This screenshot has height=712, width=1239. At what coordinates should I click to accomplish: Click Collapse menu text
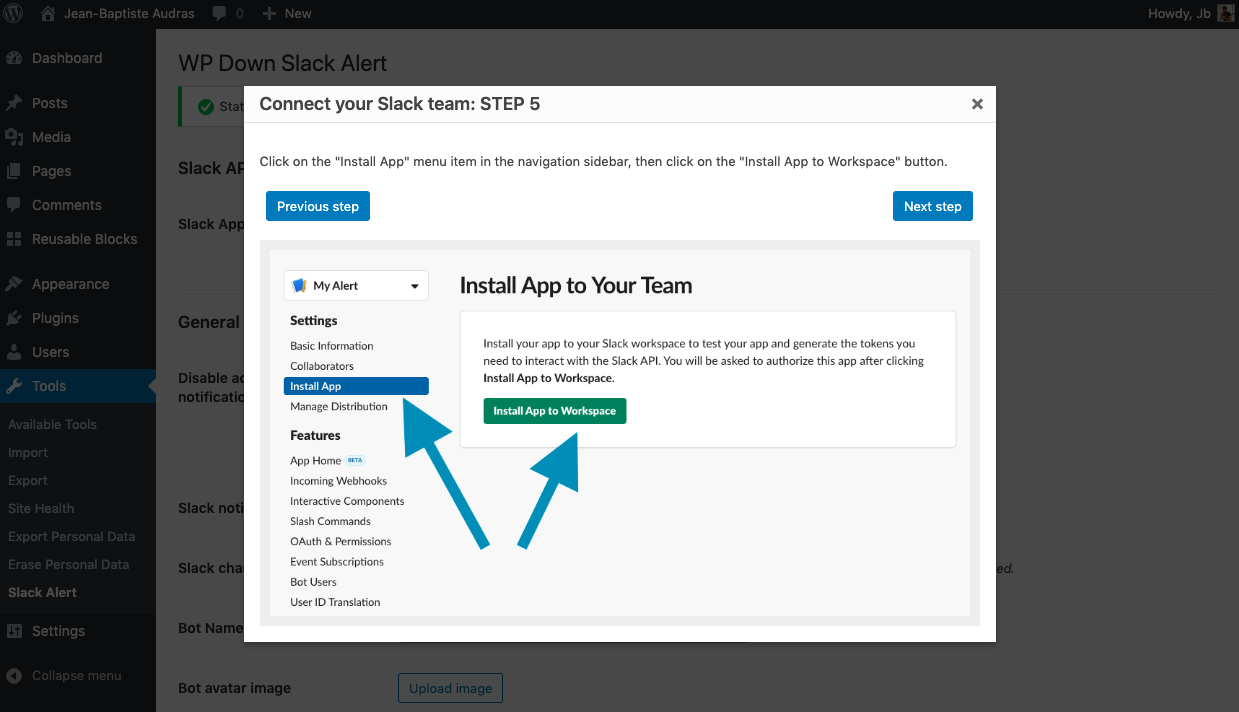click(x=77, y=675)
